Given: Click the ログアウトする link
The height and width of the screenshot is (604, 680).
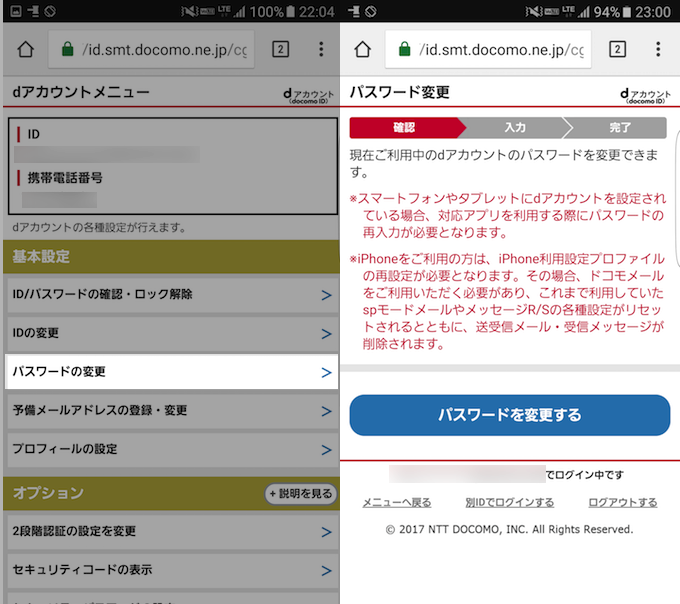Looking at the screenshot, I should pos(622,503).
